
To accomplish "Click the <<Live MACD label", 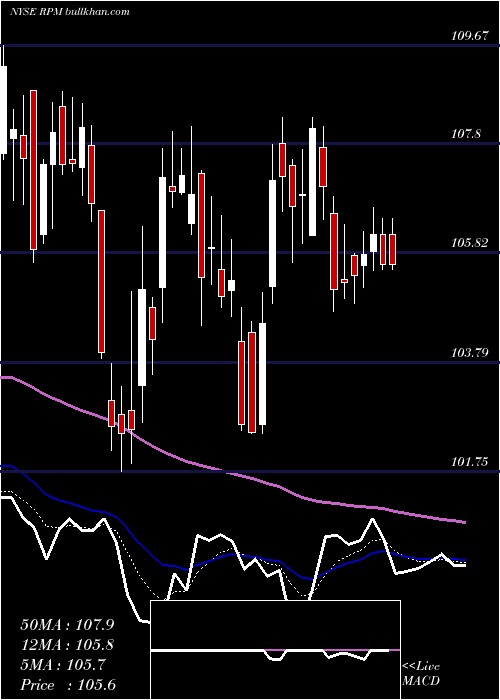I will point(421,674).
